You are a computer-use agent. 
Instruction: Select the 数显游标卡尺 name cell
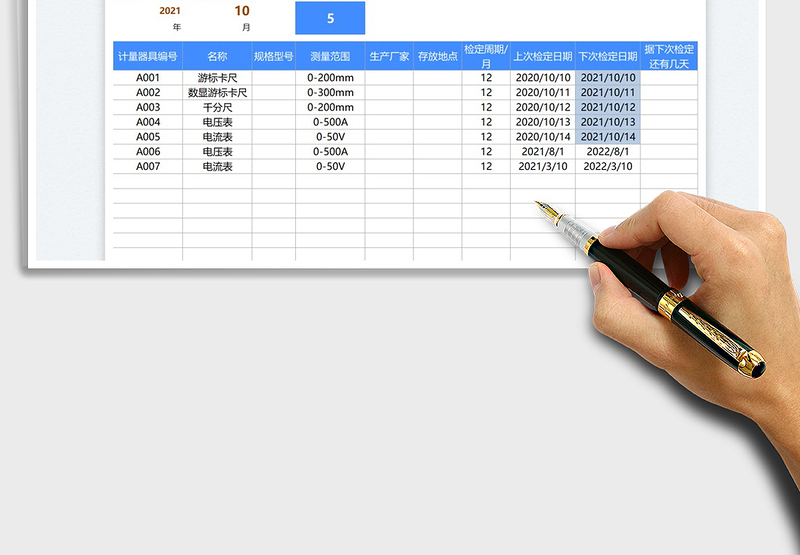[x=217, y=93]
